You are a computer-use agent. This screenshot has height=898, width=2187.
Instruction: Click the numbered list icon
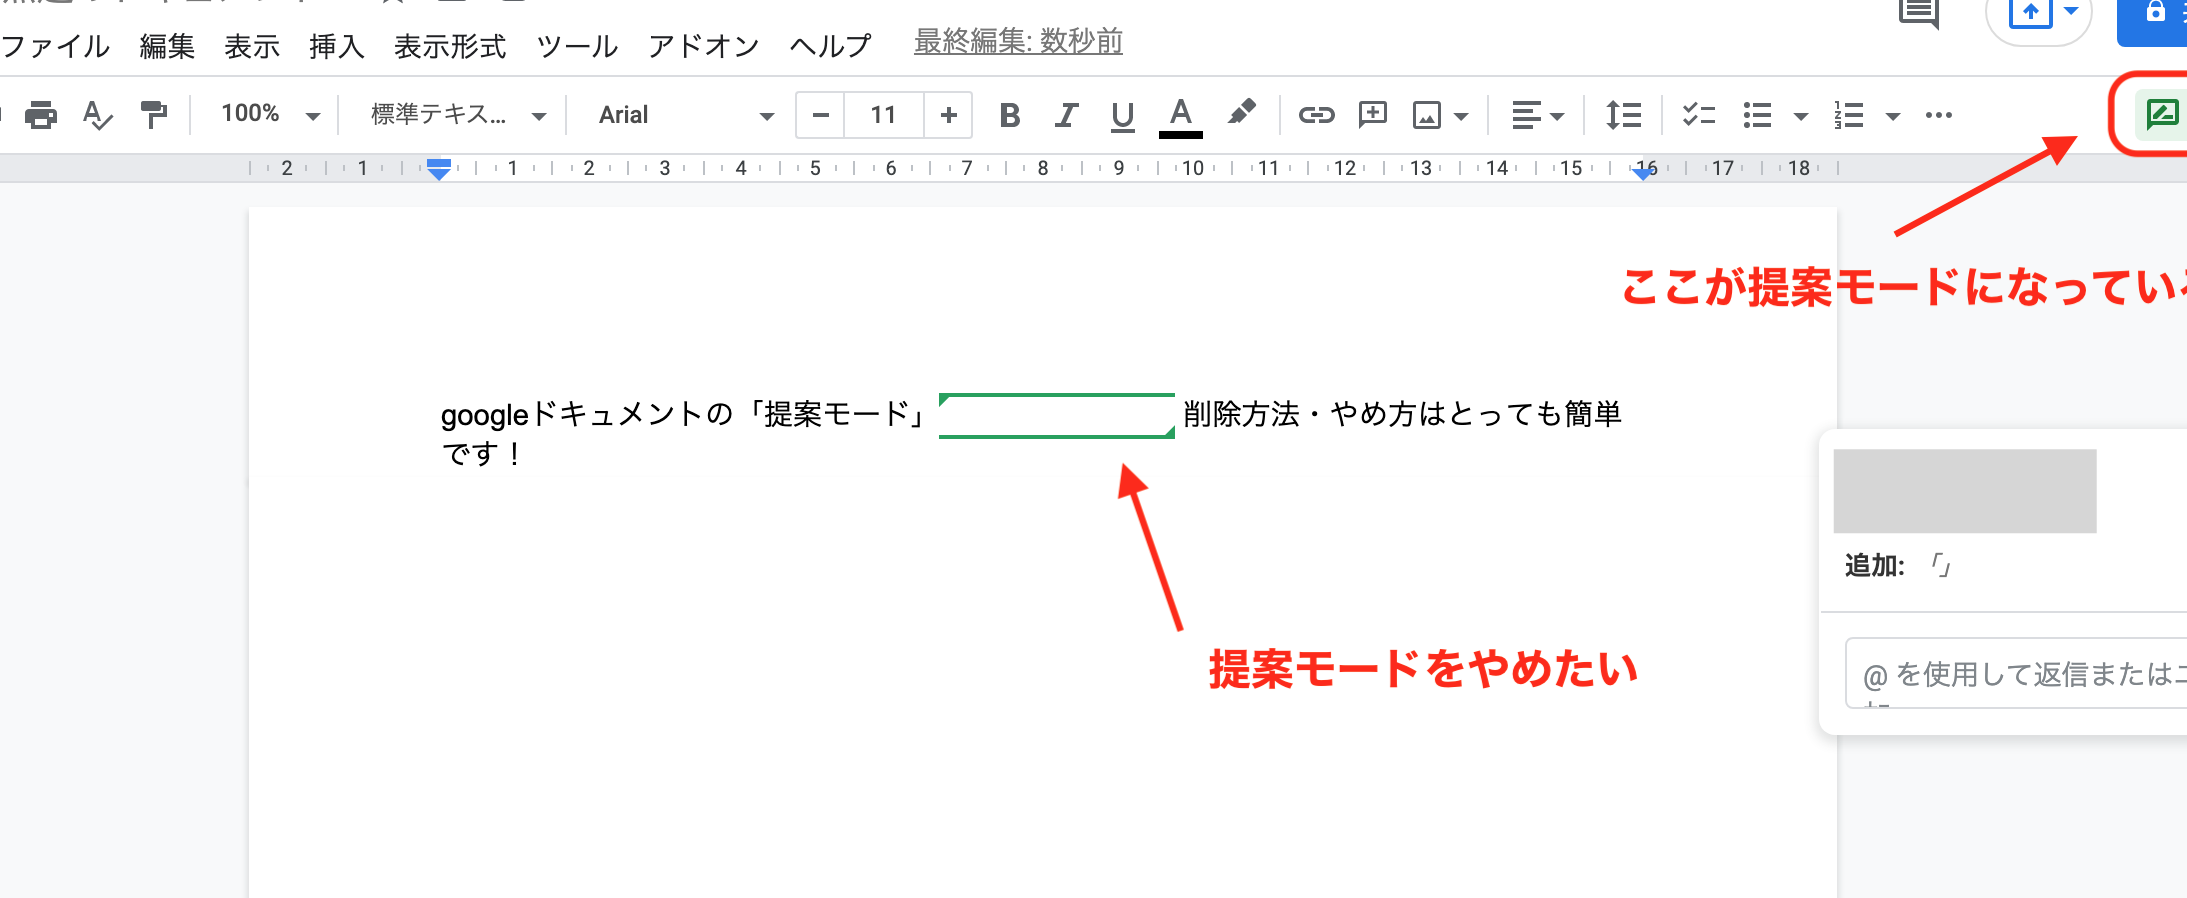click(x=1849, y=115)
